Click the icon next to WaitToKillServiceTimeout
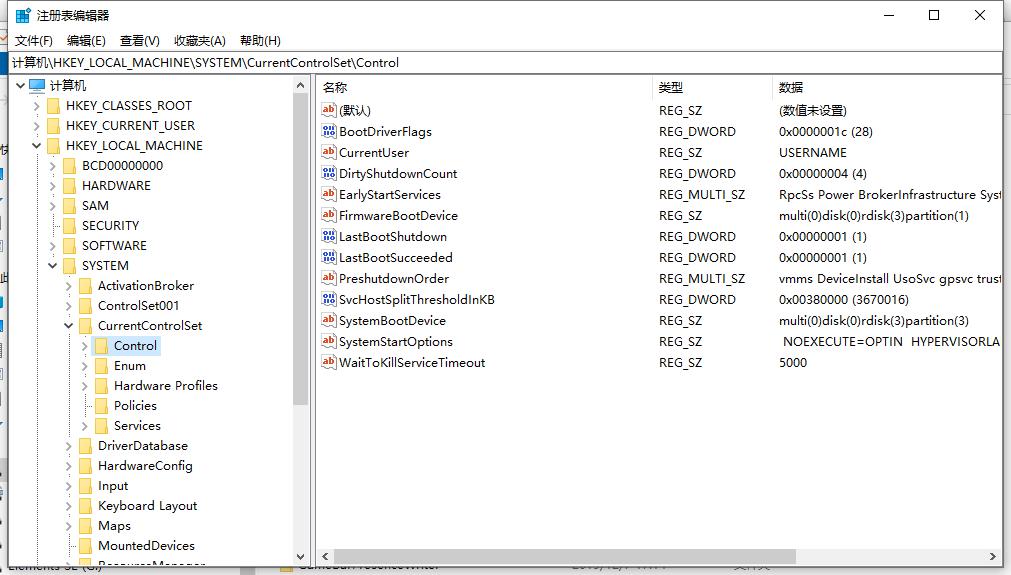1011x575 pixels. tap(329, 362)
